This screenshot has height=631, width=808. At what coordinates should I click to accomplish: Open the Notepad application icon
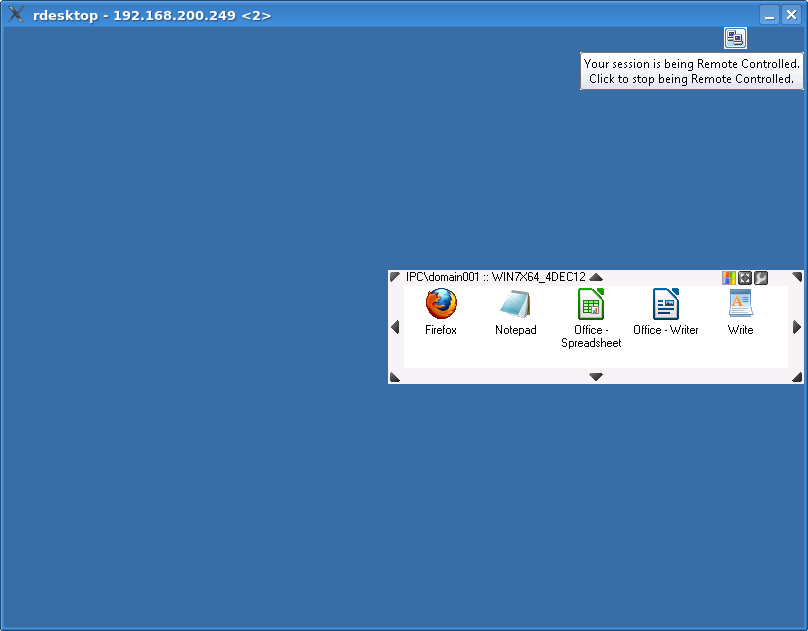click(515, 304)
